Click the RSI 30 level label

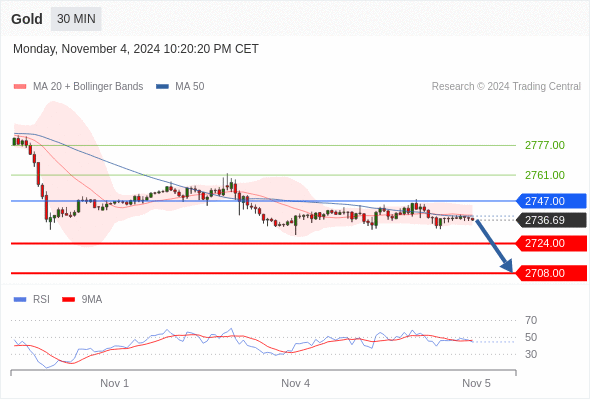click(x=531, y=354)
